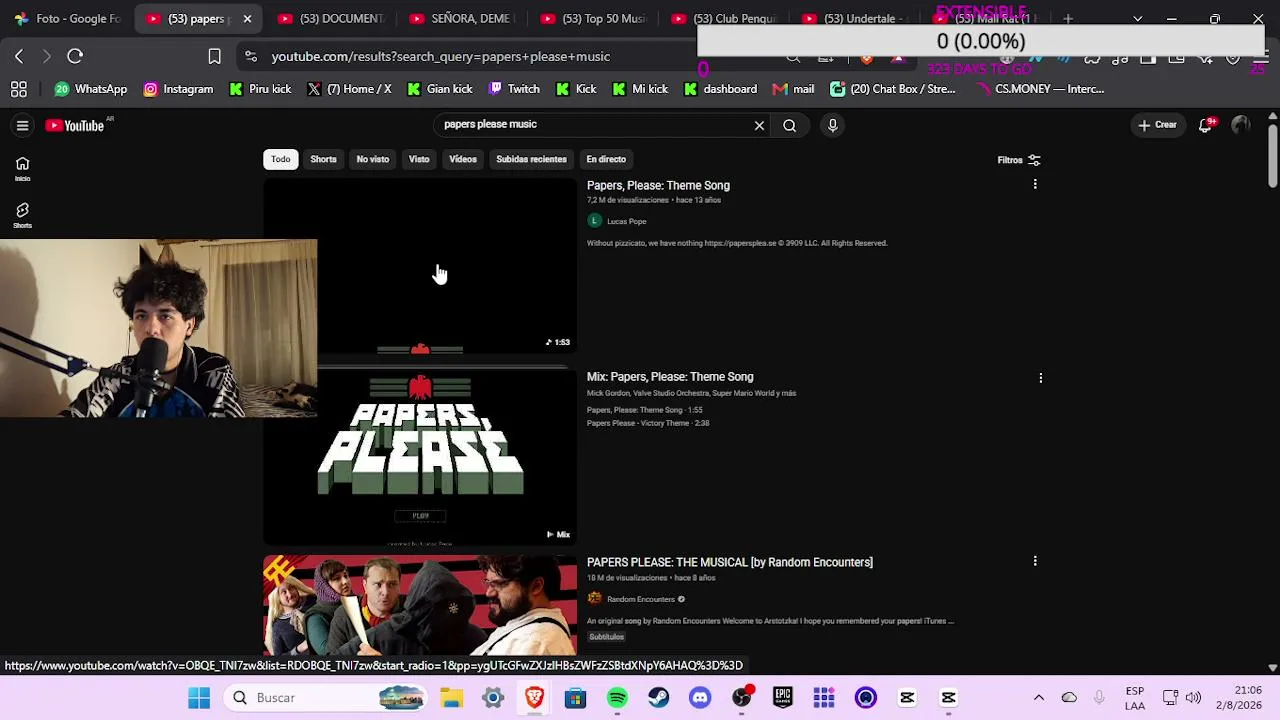Screen dimensions: 1280x720
Task: Open Inicio in the YouTube sidebar
Action: coord(22,169)
